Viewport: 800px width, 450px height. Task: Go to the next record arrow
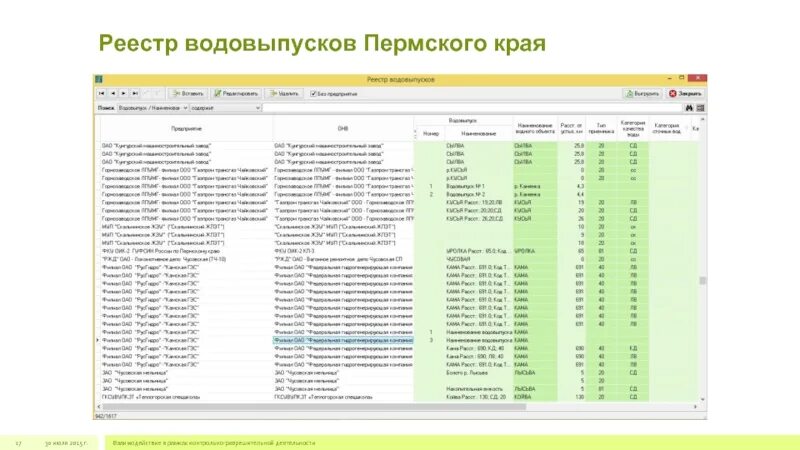123,93
